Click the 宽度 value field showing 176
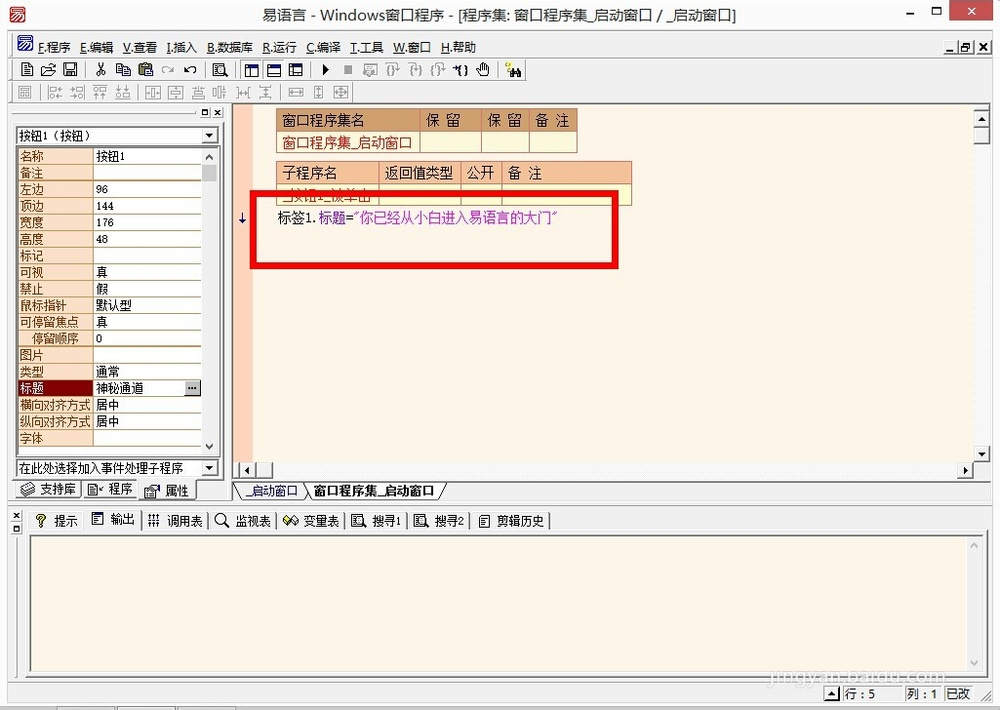This screenshot has height=710, width=1000. pos(146,223)
